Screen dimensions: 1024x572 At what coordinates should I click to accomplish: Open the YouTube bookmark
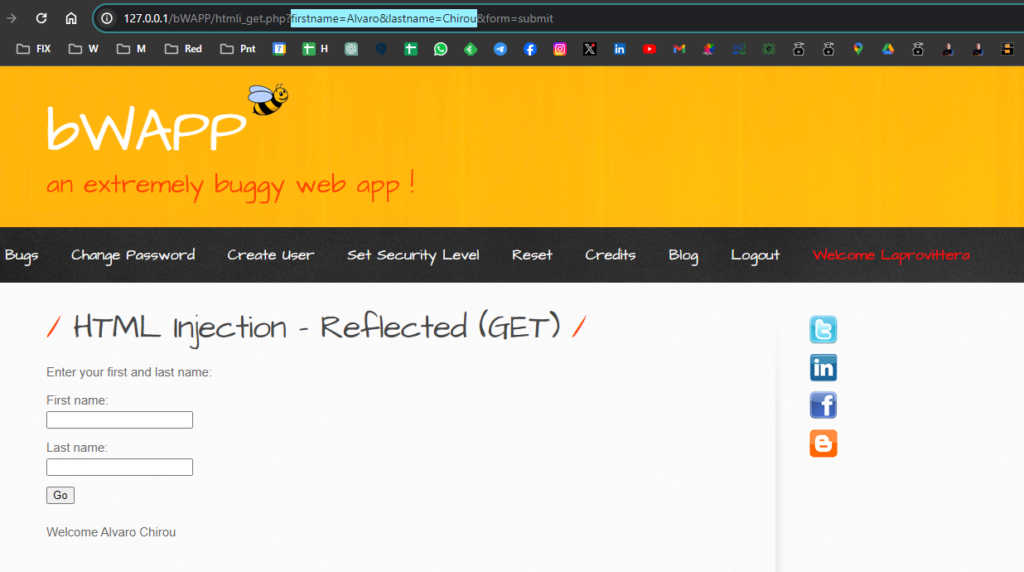coord(649,49)
